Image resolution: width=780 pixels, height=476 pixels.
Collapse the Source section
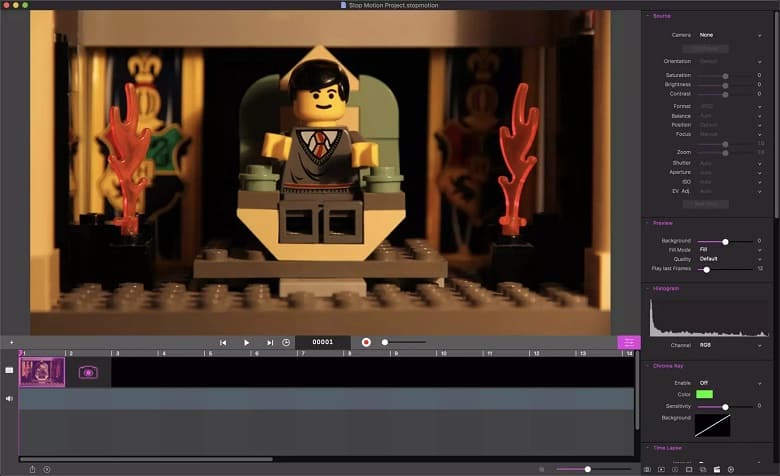point(648,16)
